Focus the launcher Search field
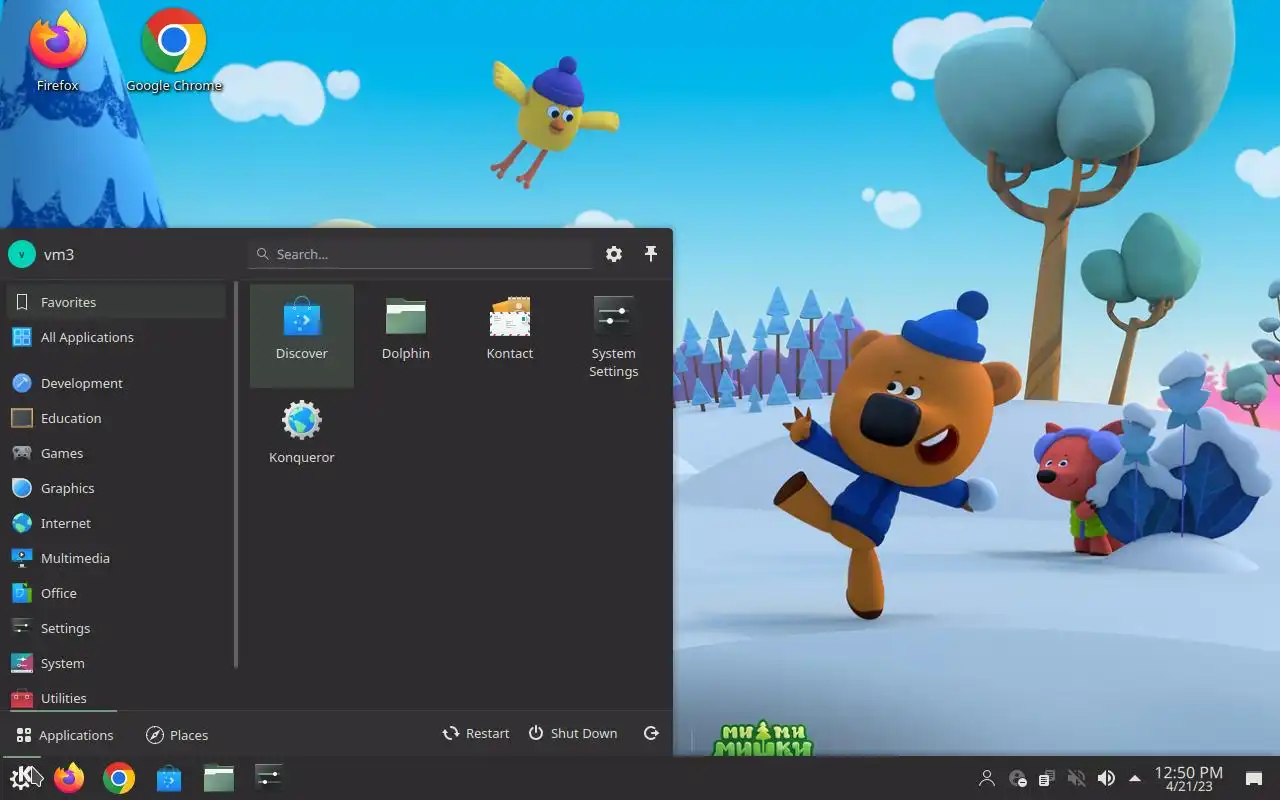This screenshot has width=1280, height=800. click(x=420, y=254)
